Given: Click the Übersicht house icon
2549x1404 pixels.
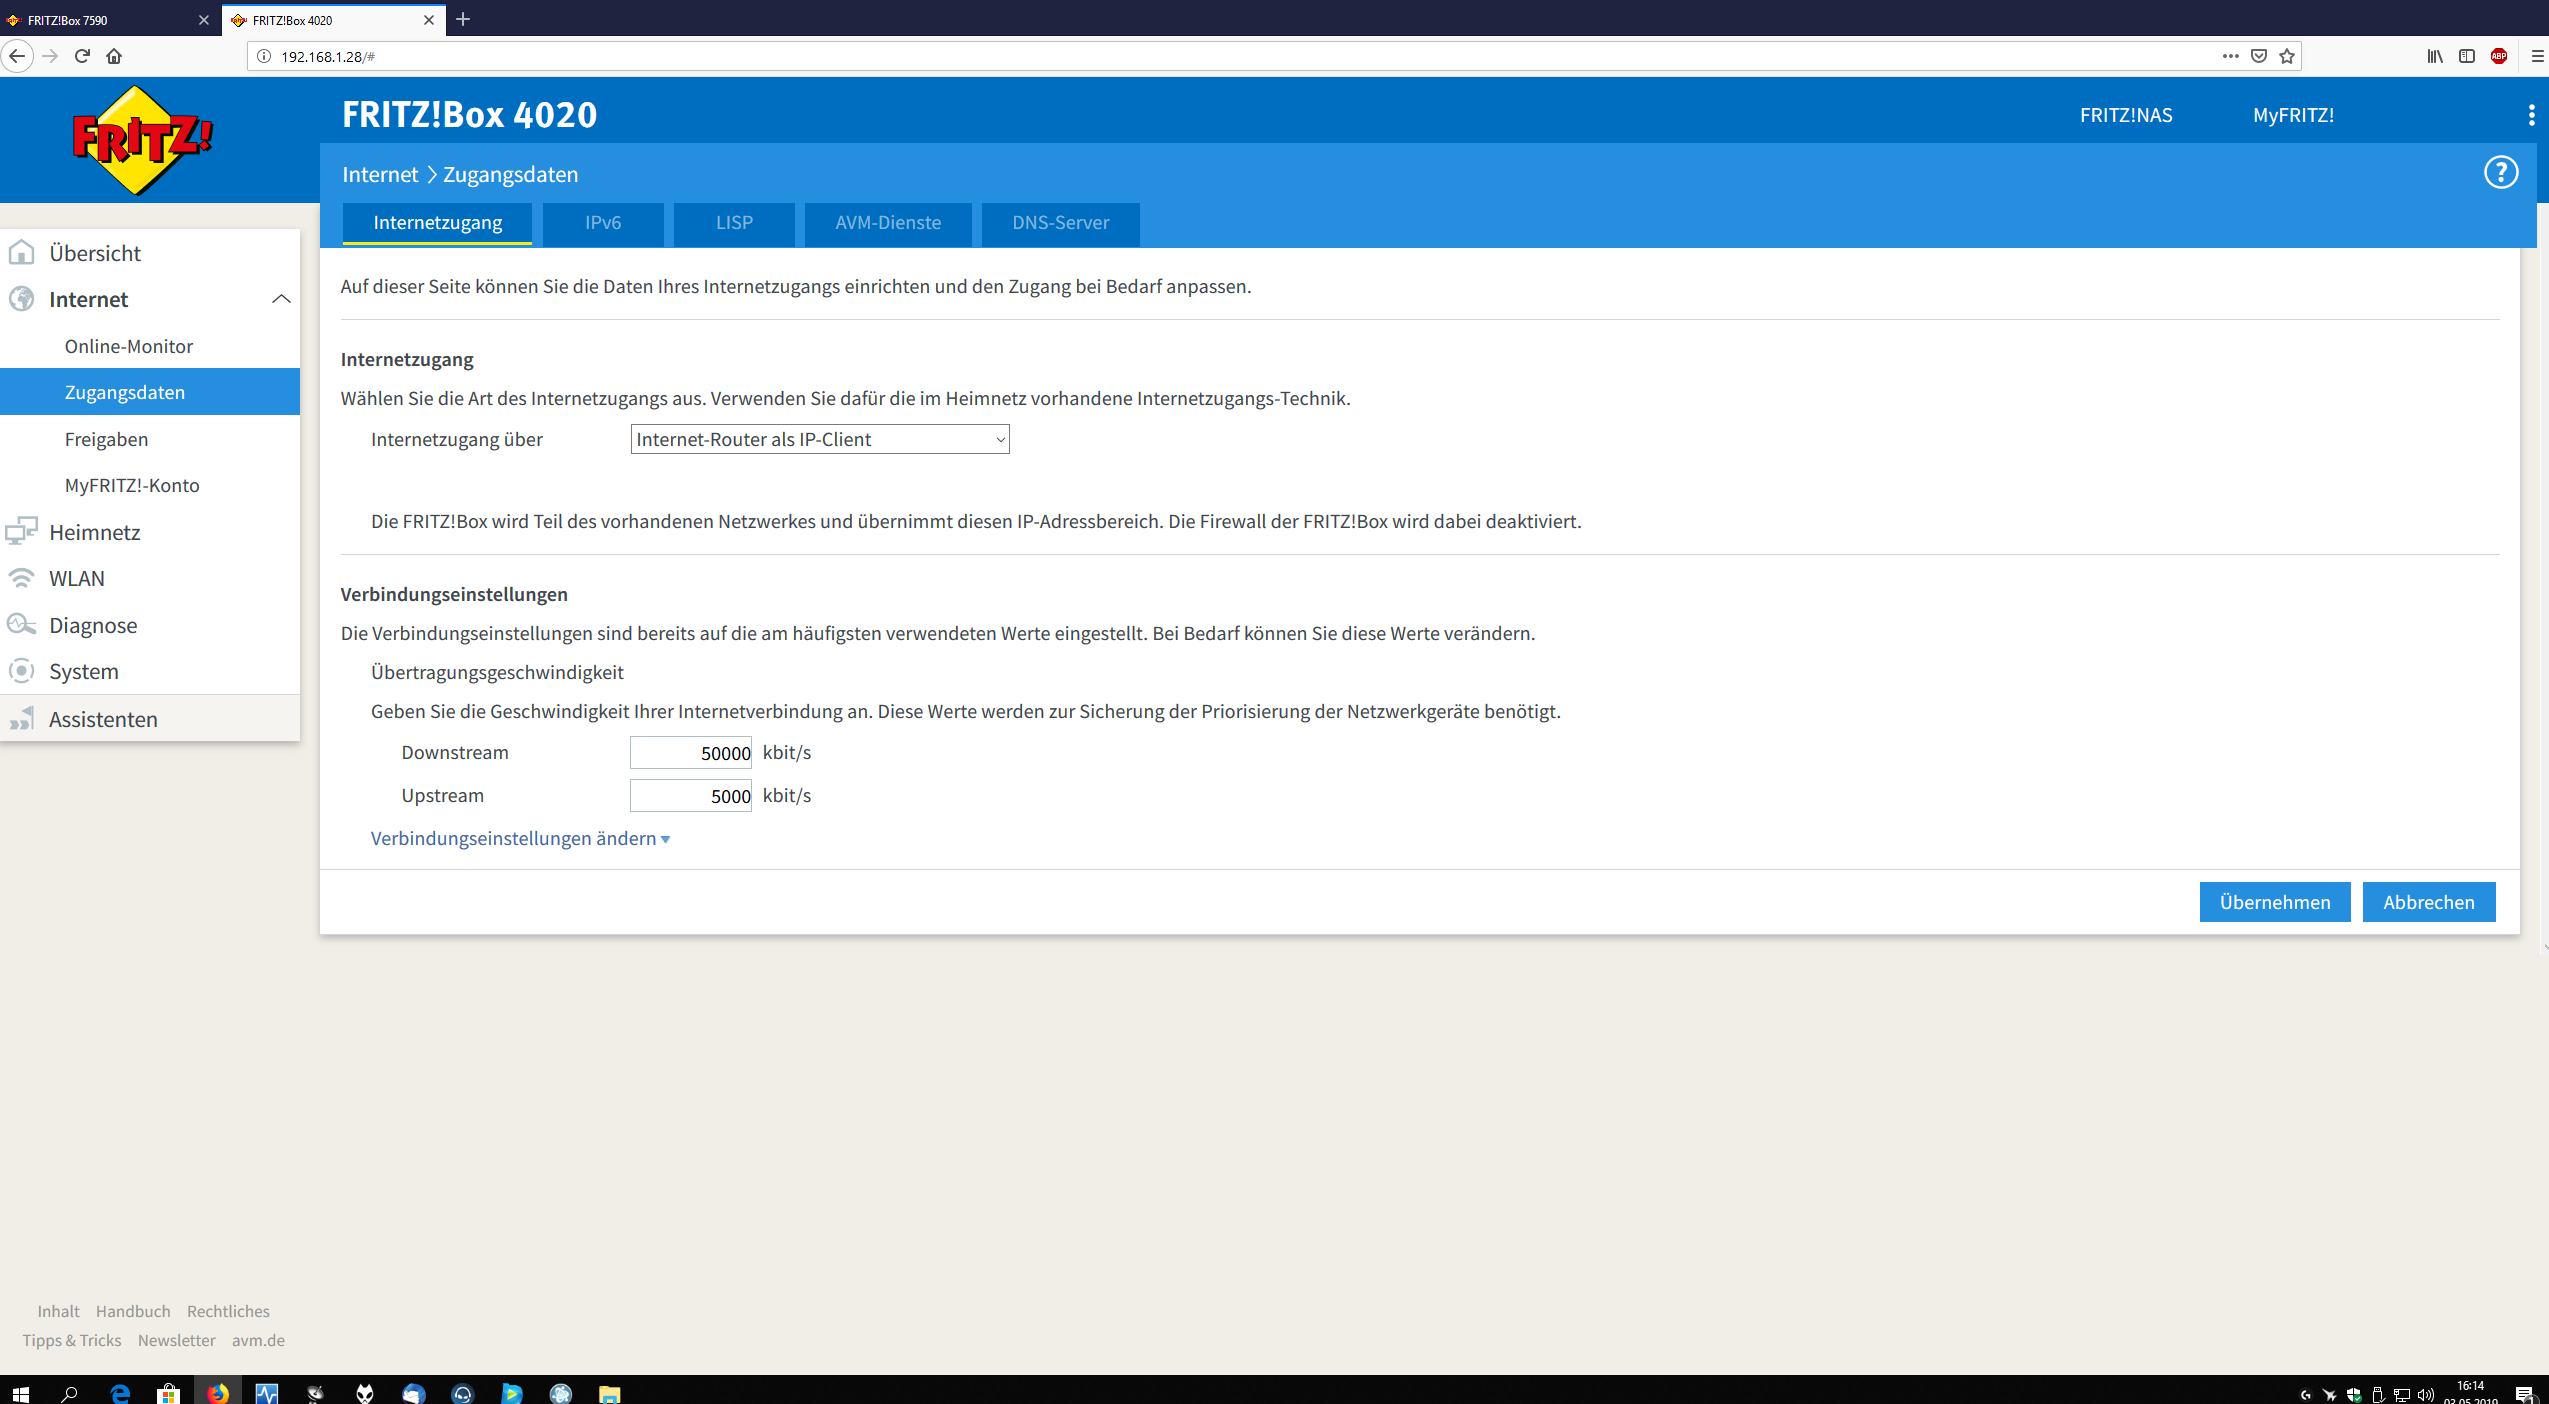Looking at the screenshot, I should click(x=21, y=253).
